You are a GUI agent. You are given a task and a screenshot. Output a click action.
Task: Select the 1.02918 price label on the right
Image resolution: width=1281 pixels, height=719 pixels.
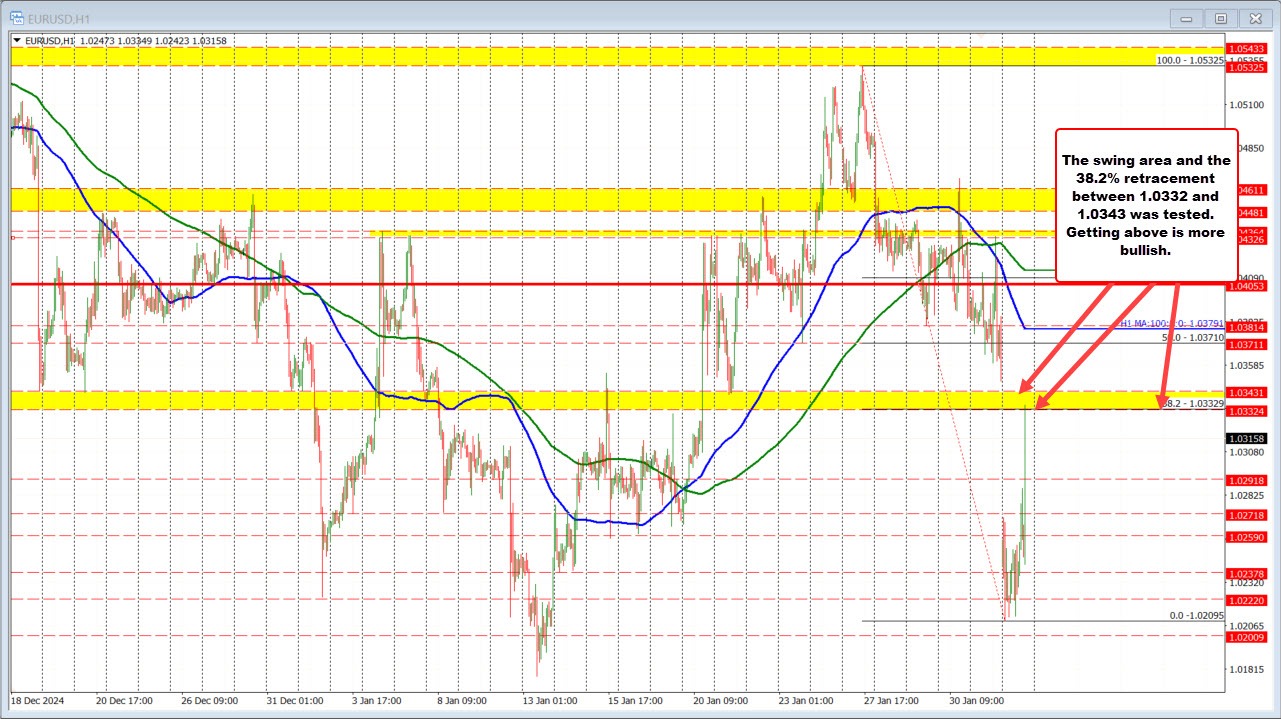point(1248,481)
